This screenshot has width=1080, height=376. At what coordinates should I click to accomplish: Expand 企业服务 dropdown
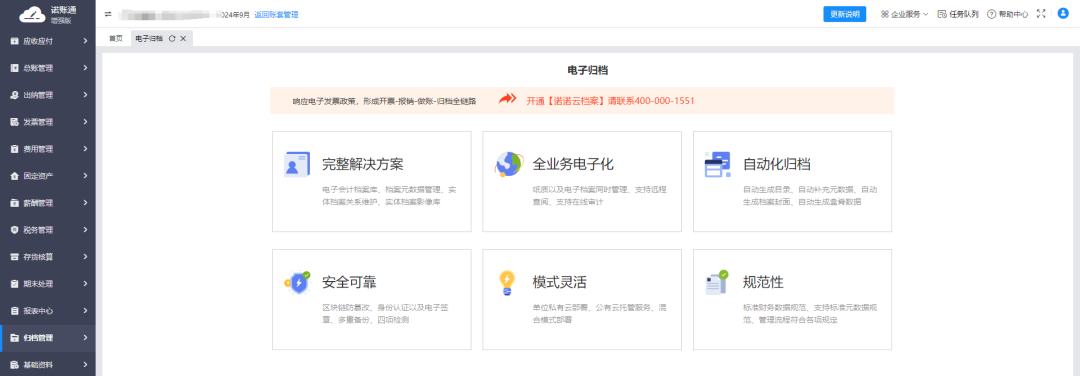click(x=904, y=14)
